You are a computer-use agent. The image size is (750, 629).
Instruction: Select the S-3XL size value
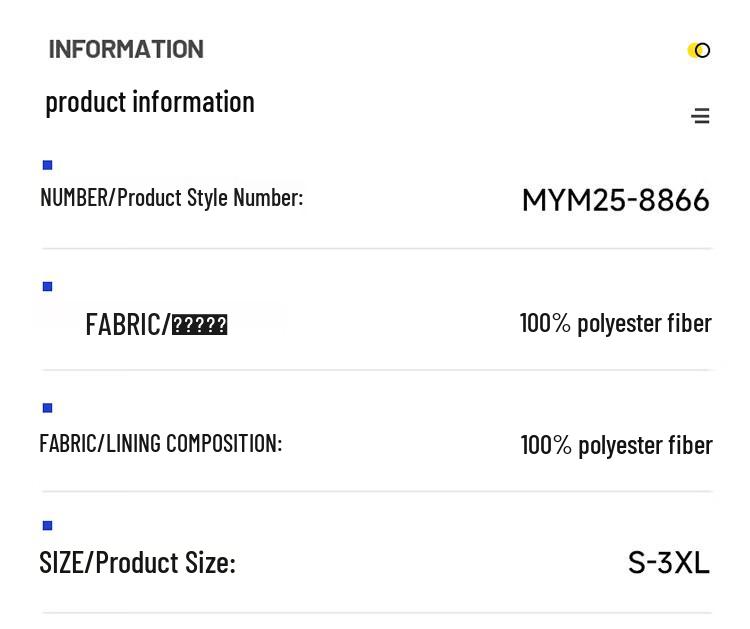pos(668,563)
